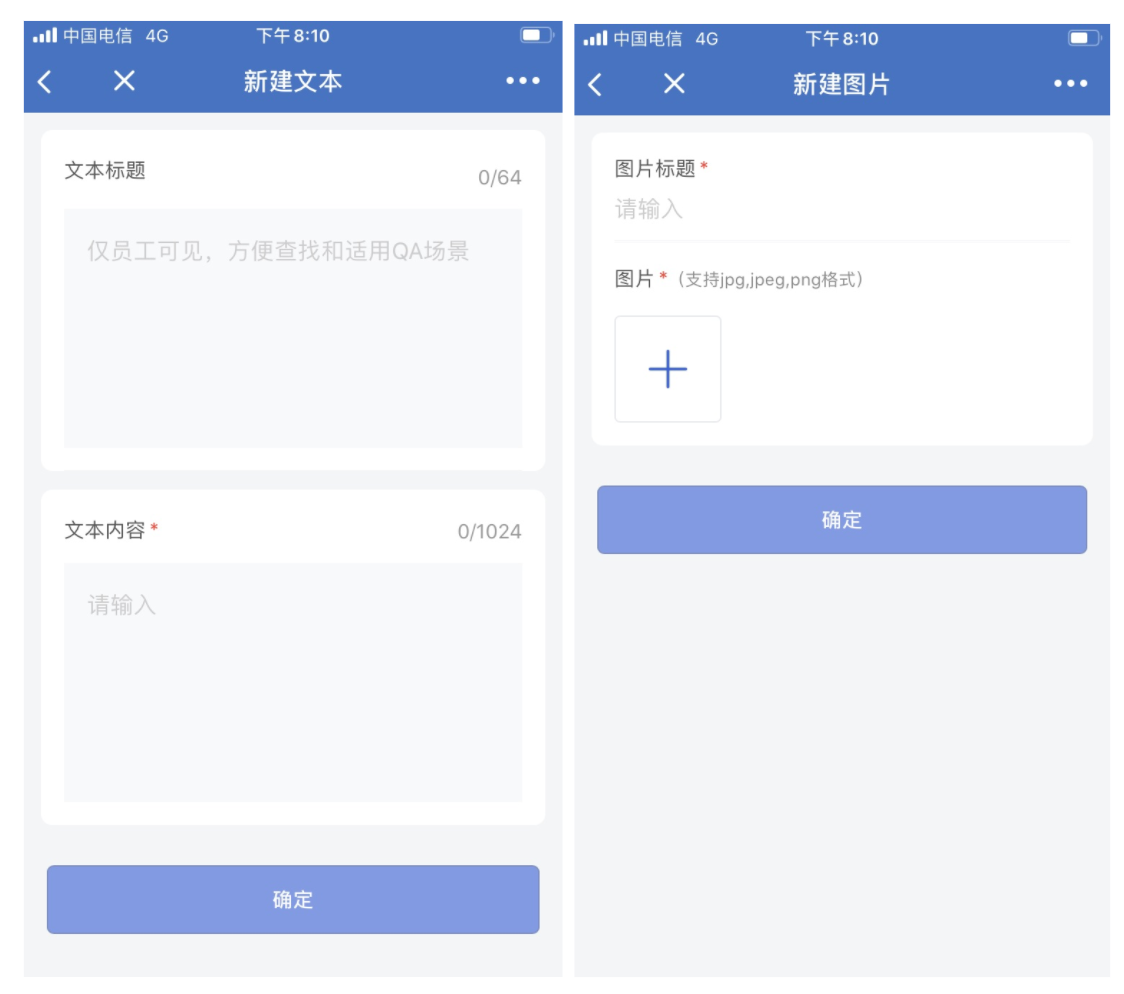
Task: Tap battery icon in right status bar
Action: (1084, 38)
